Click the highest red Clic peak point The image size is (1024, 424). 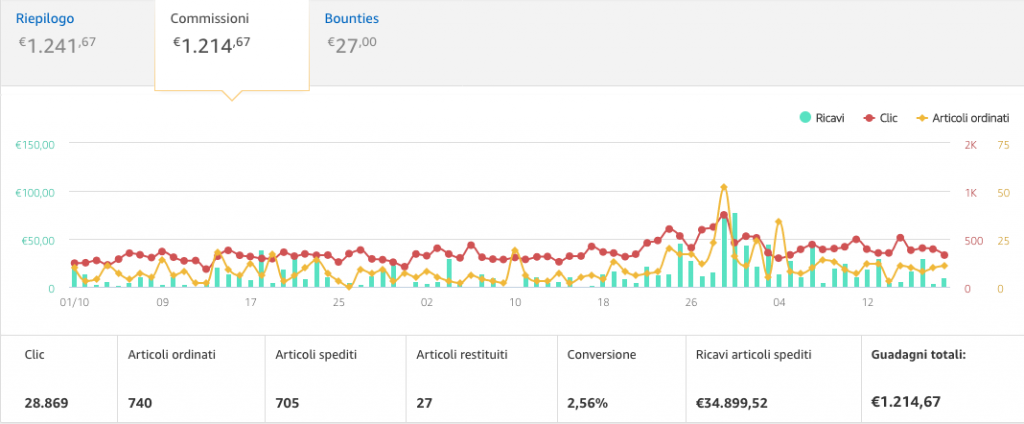[724, 215]
